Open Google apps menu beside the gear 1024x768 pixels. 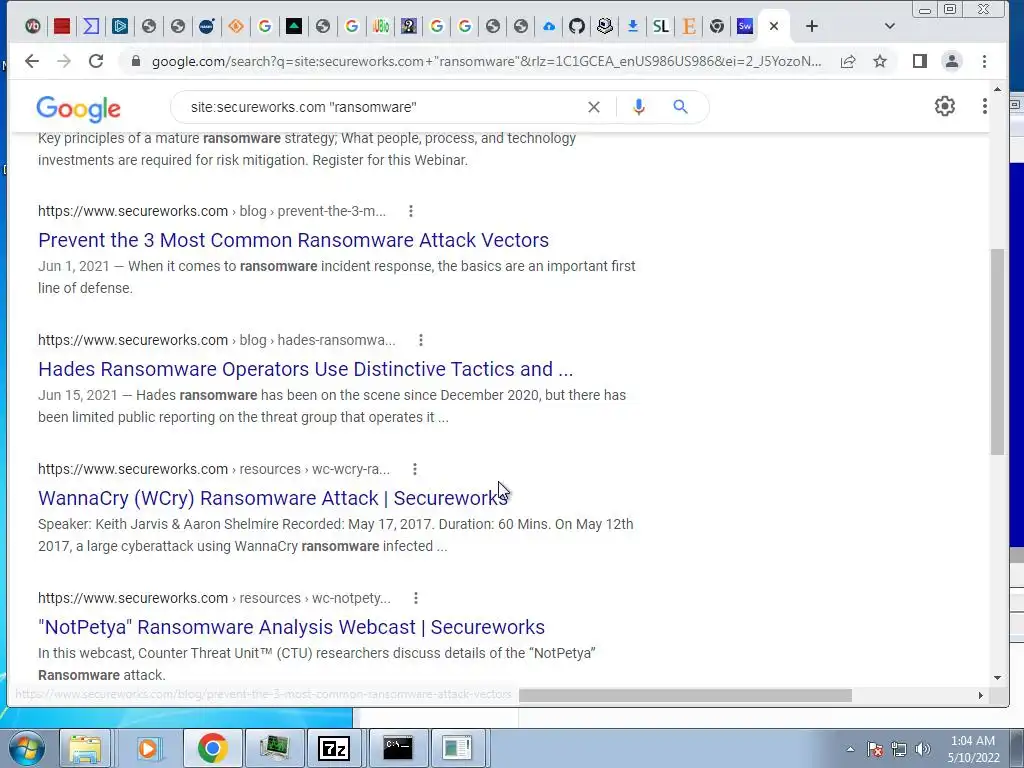(x=984, y=106)
